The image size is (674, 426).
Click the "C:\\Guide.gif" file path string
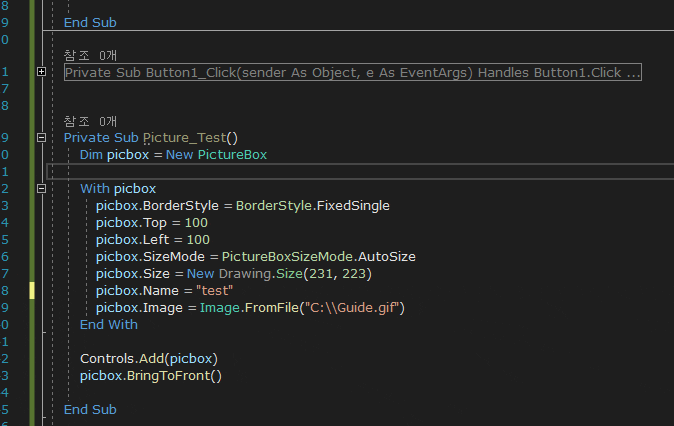(x=352, y=308)
